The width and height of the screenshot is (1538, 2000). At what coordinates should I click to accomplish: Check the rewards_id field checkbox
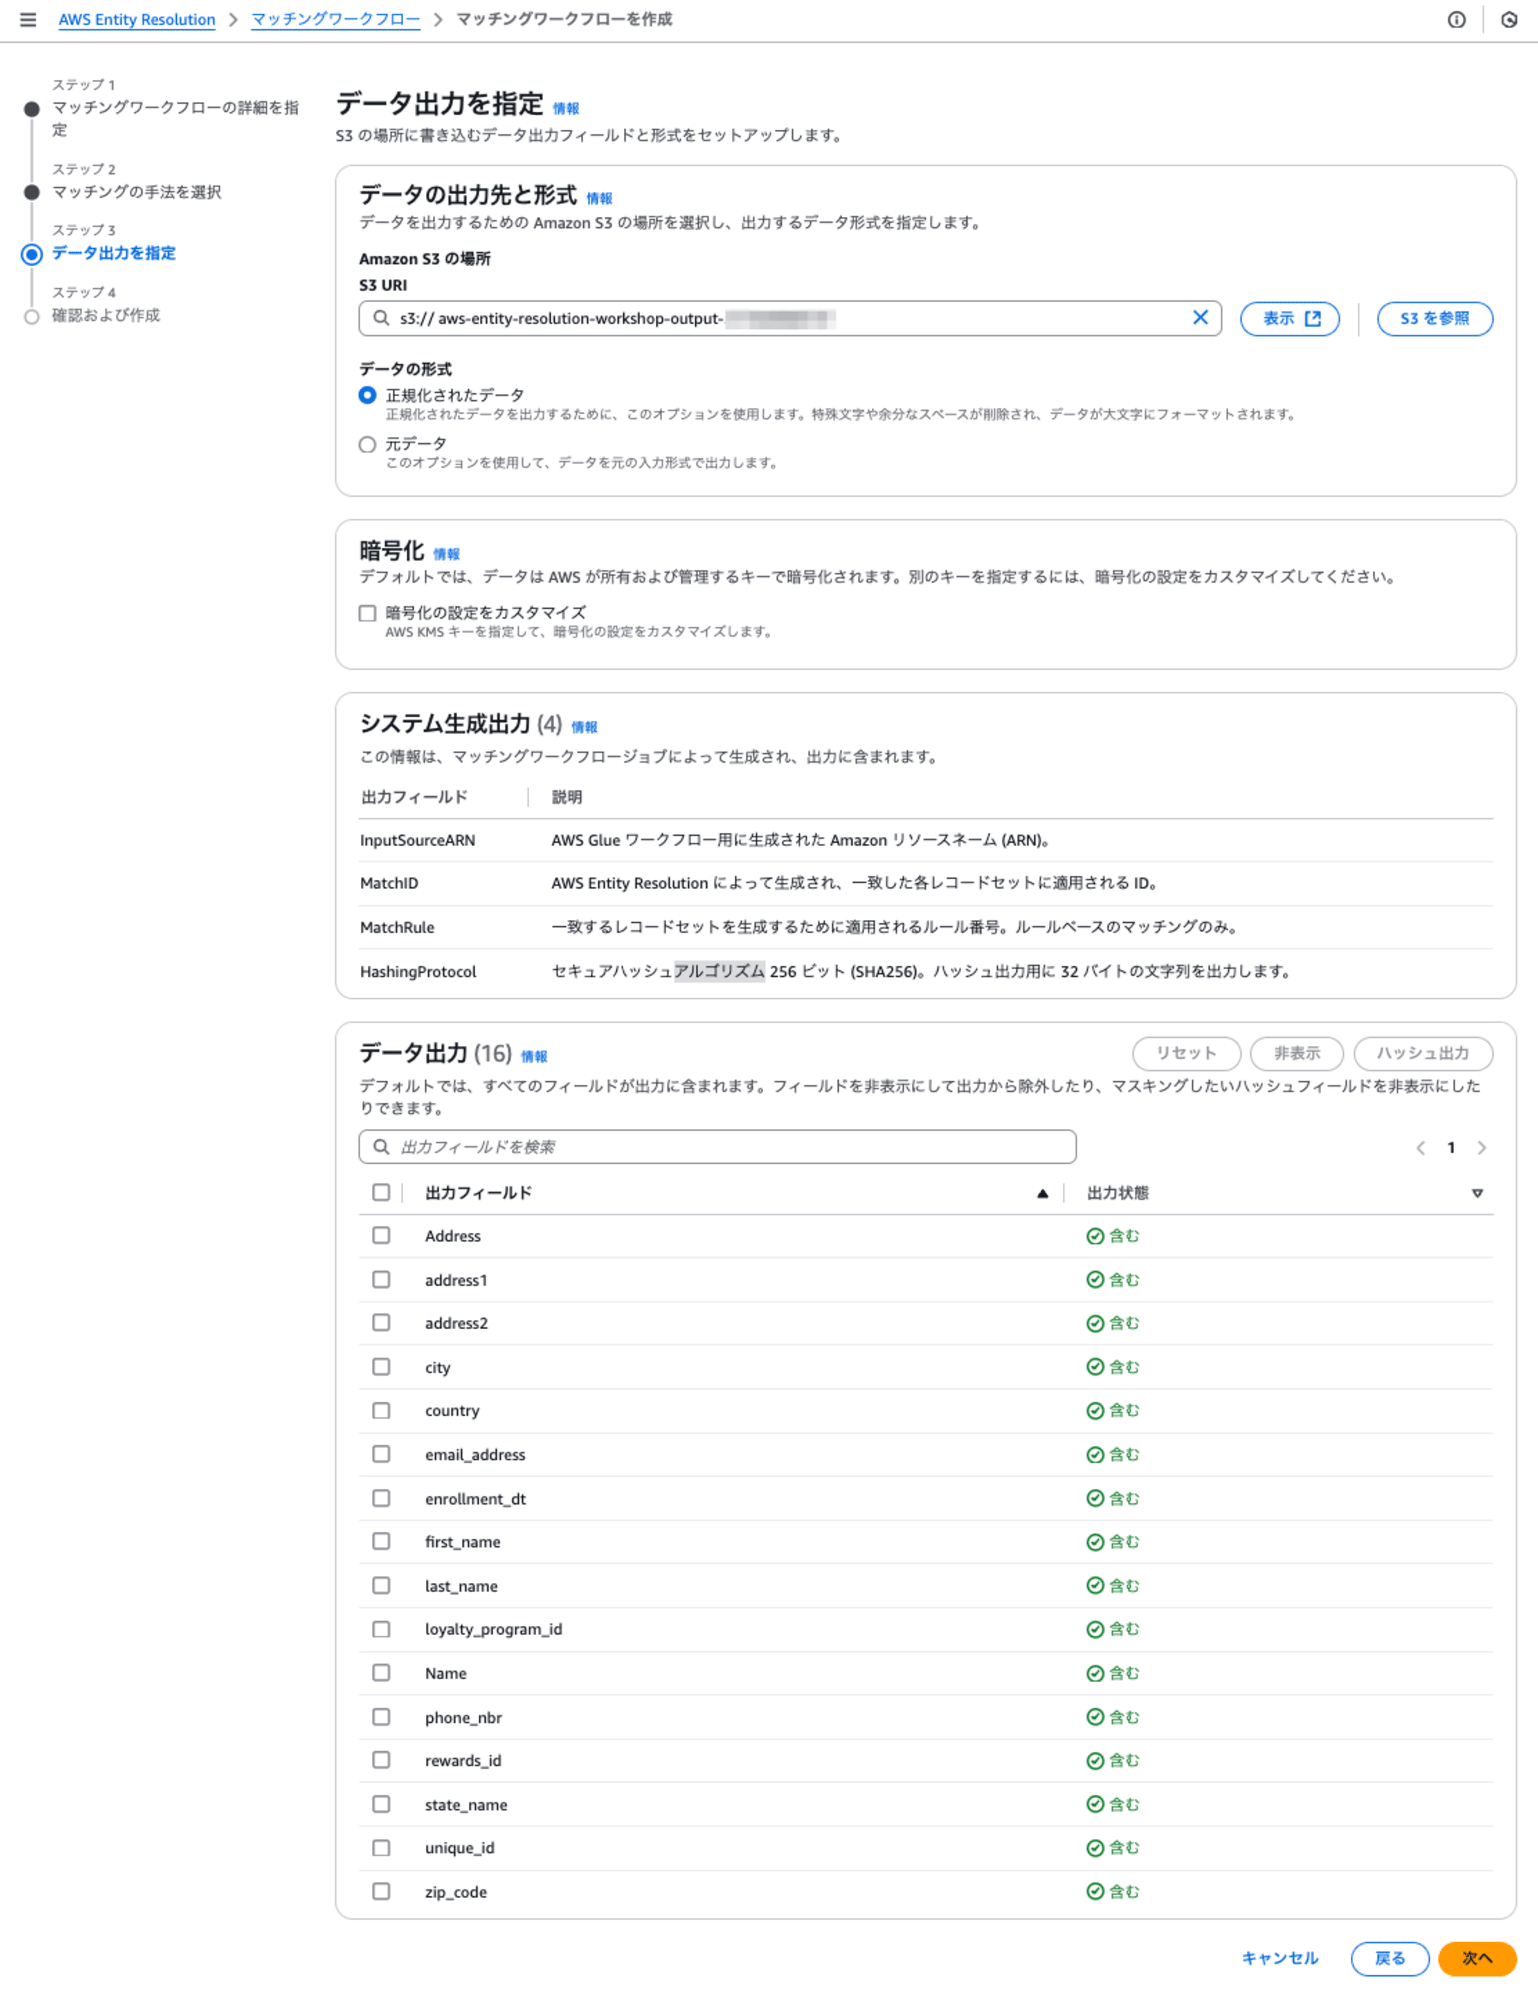(381, 1760)
